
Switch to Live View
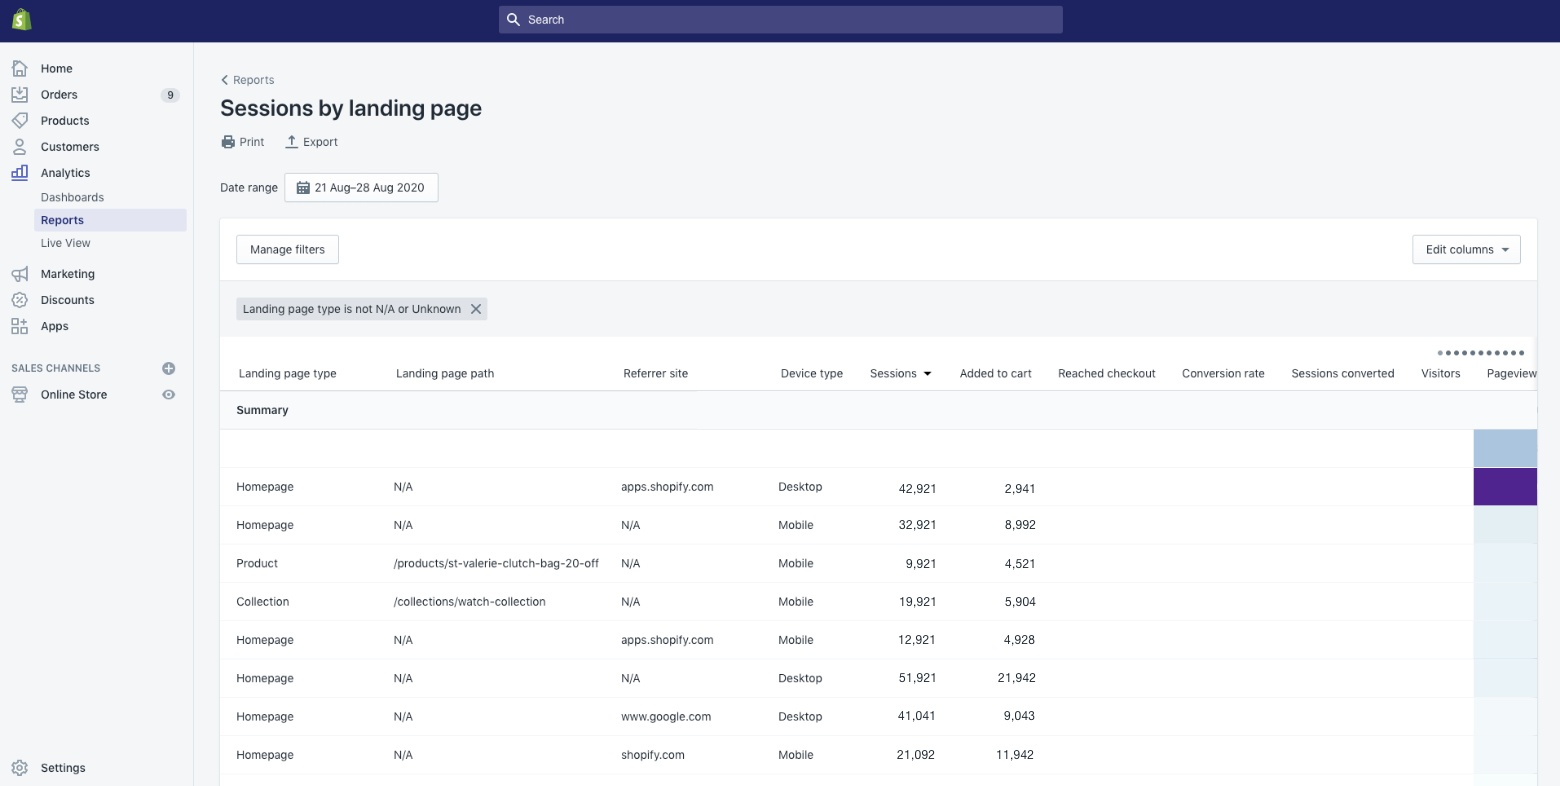[x=65, y=243]
